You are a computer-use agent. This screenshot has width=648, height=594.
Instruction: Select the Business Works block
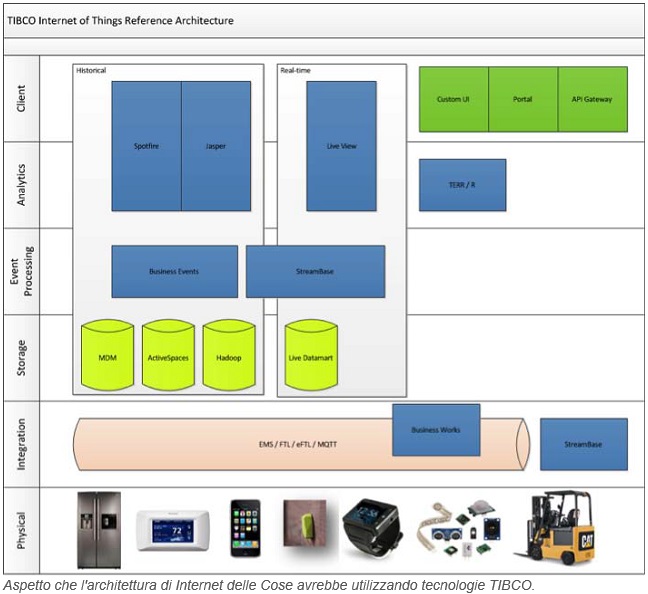tap(436, 430)
